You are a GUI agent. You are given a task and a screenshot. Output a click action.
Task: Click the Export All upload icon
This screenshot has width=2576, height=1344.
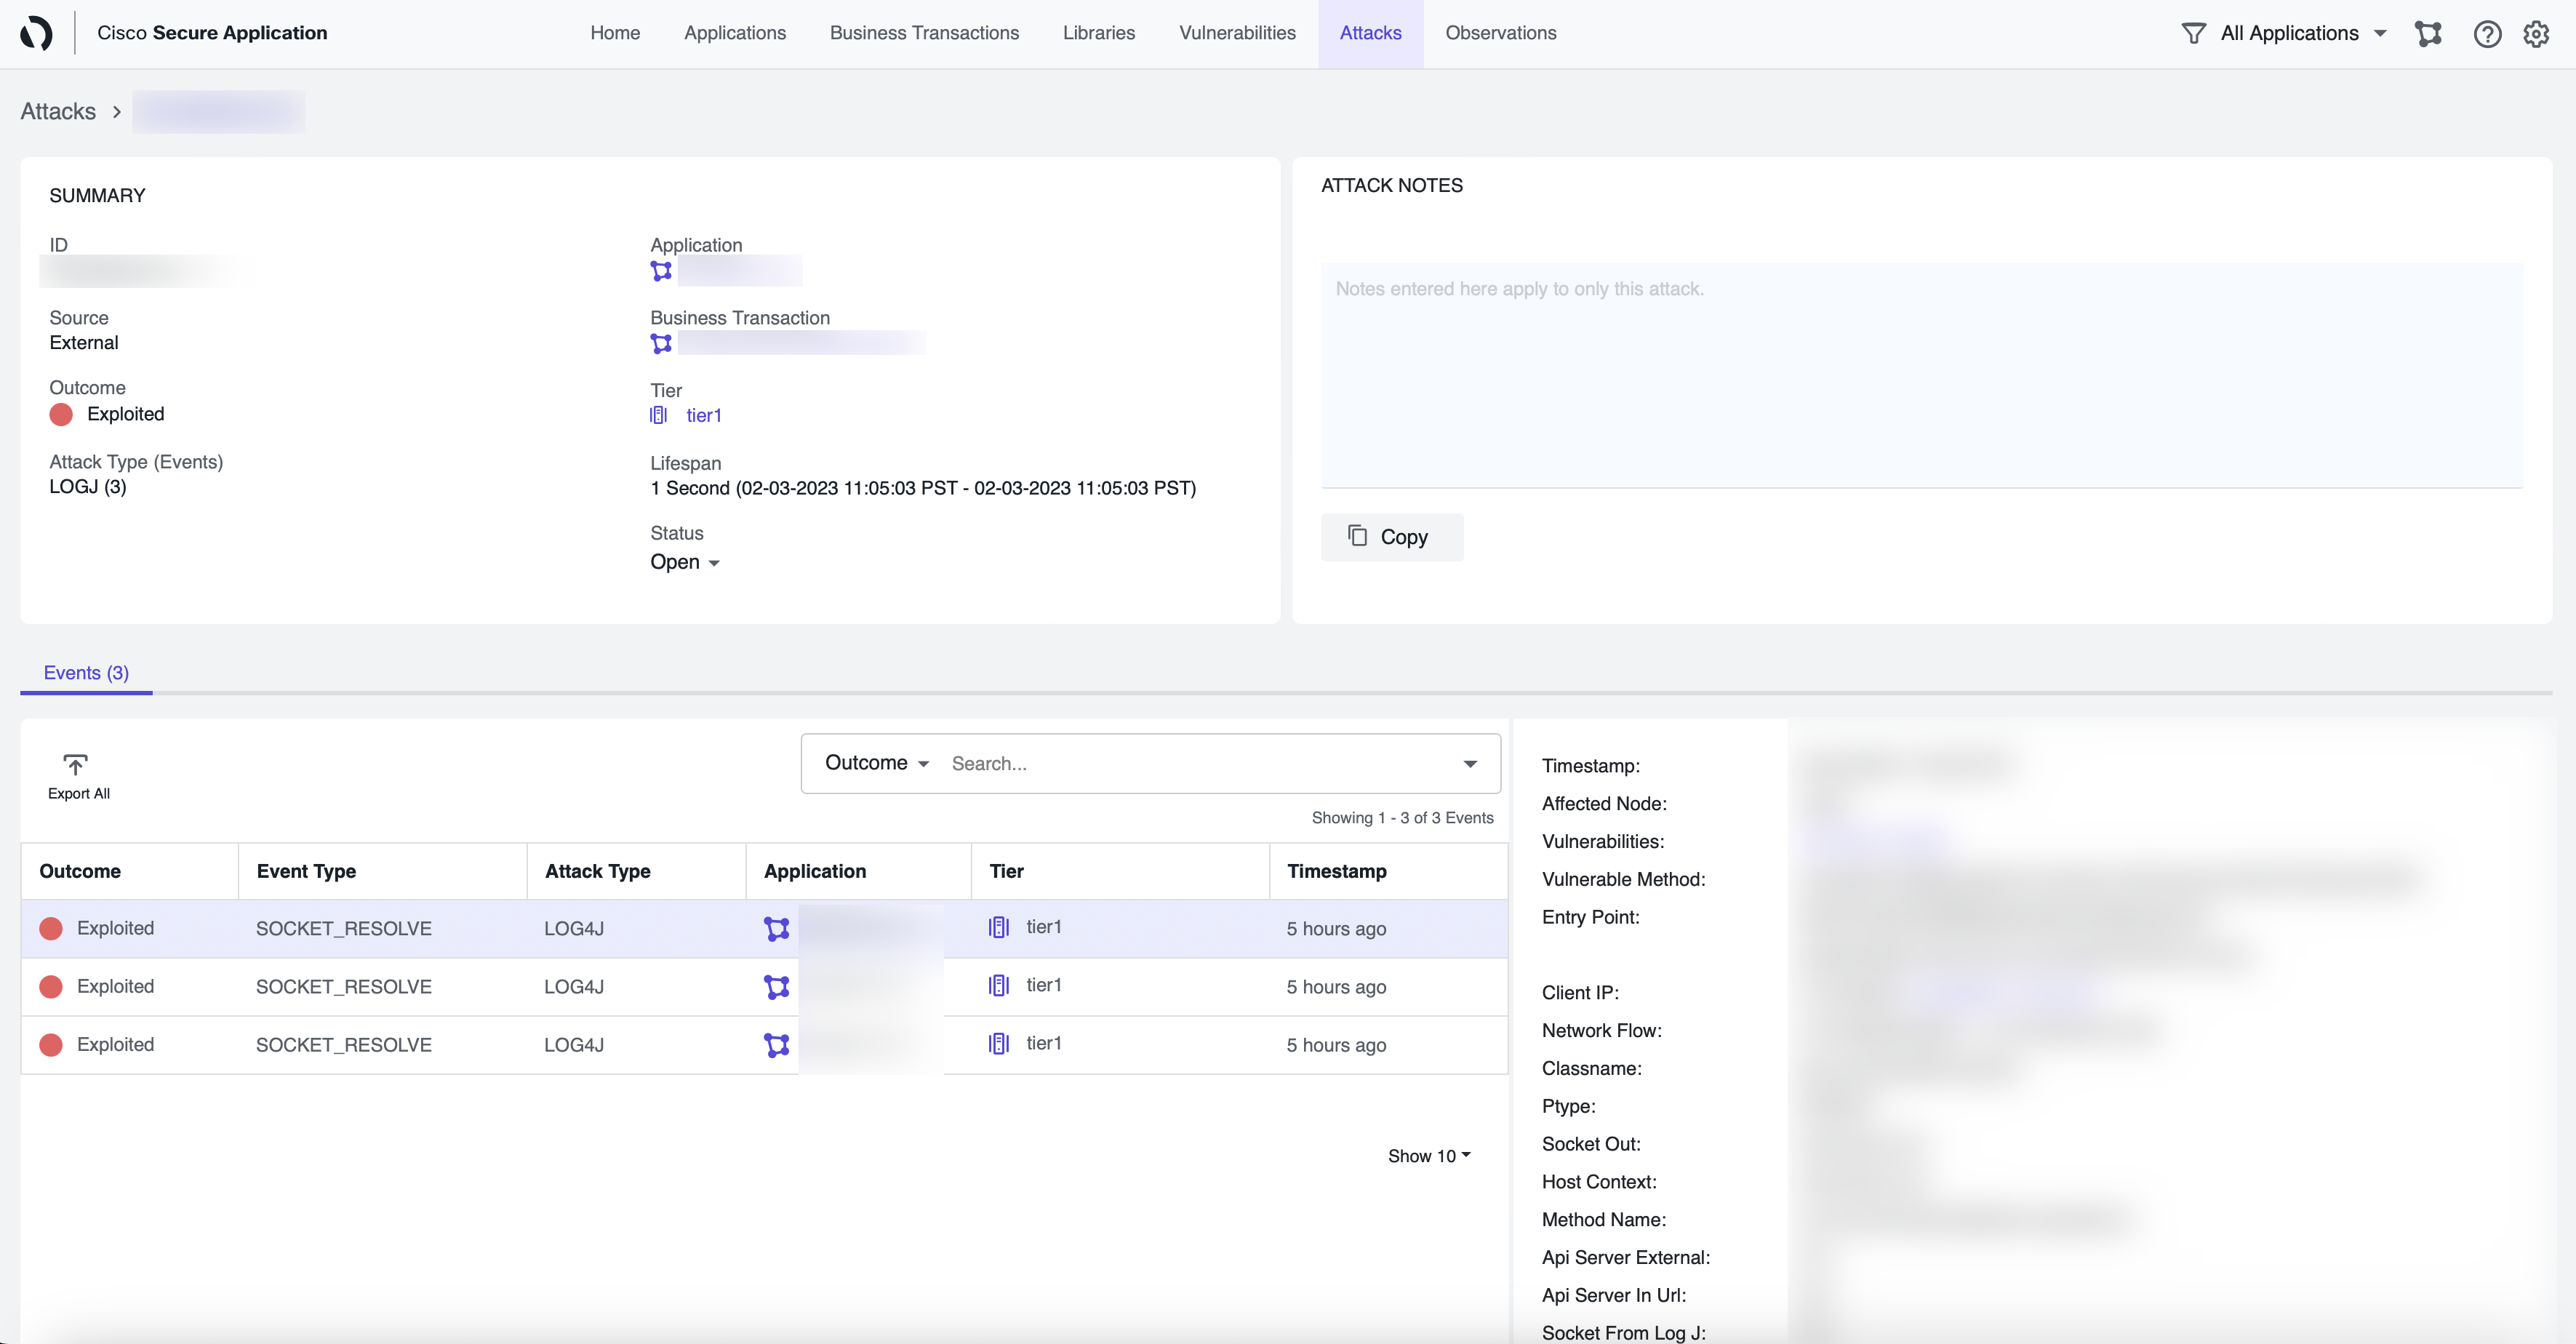click(75, 765)
